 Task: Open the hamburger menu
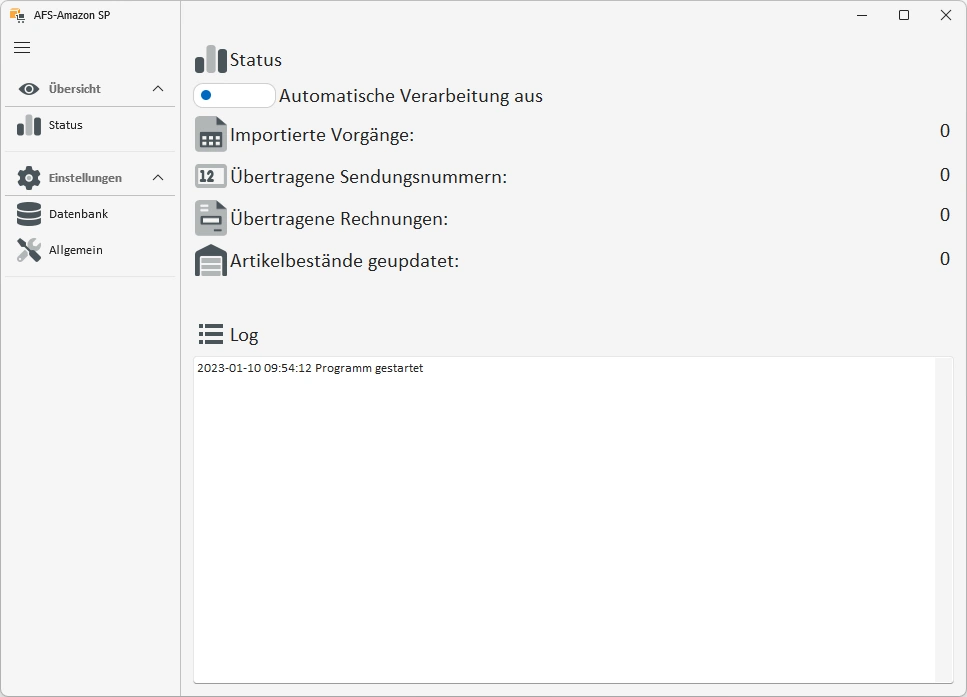pyautogui.click(x=22, y=47)
